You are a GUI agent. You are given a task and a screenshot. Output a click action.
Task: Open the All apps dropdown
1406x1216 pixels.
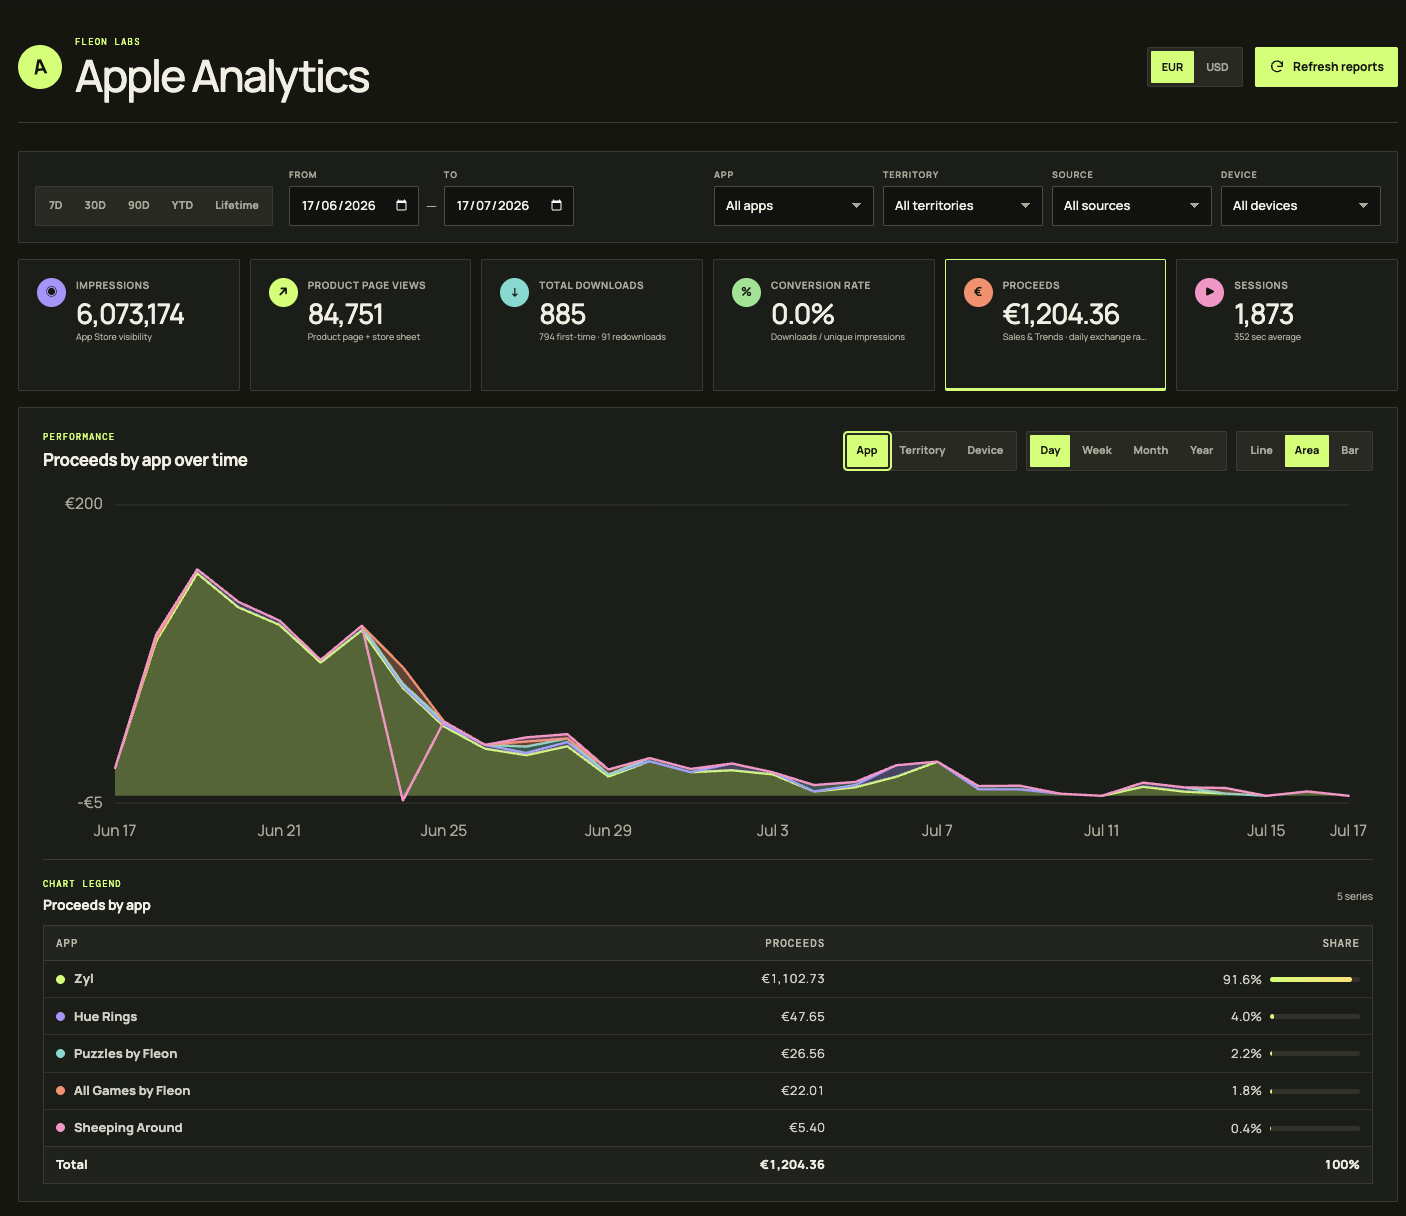pyautogui.click(x=794, y=206)
